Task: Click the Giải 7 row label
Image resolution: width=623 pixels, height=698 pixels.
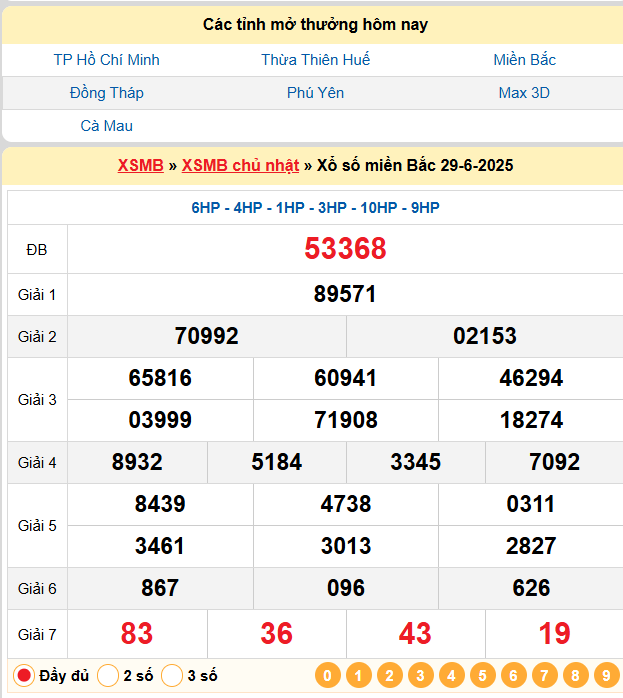Action: coord(37,634)
